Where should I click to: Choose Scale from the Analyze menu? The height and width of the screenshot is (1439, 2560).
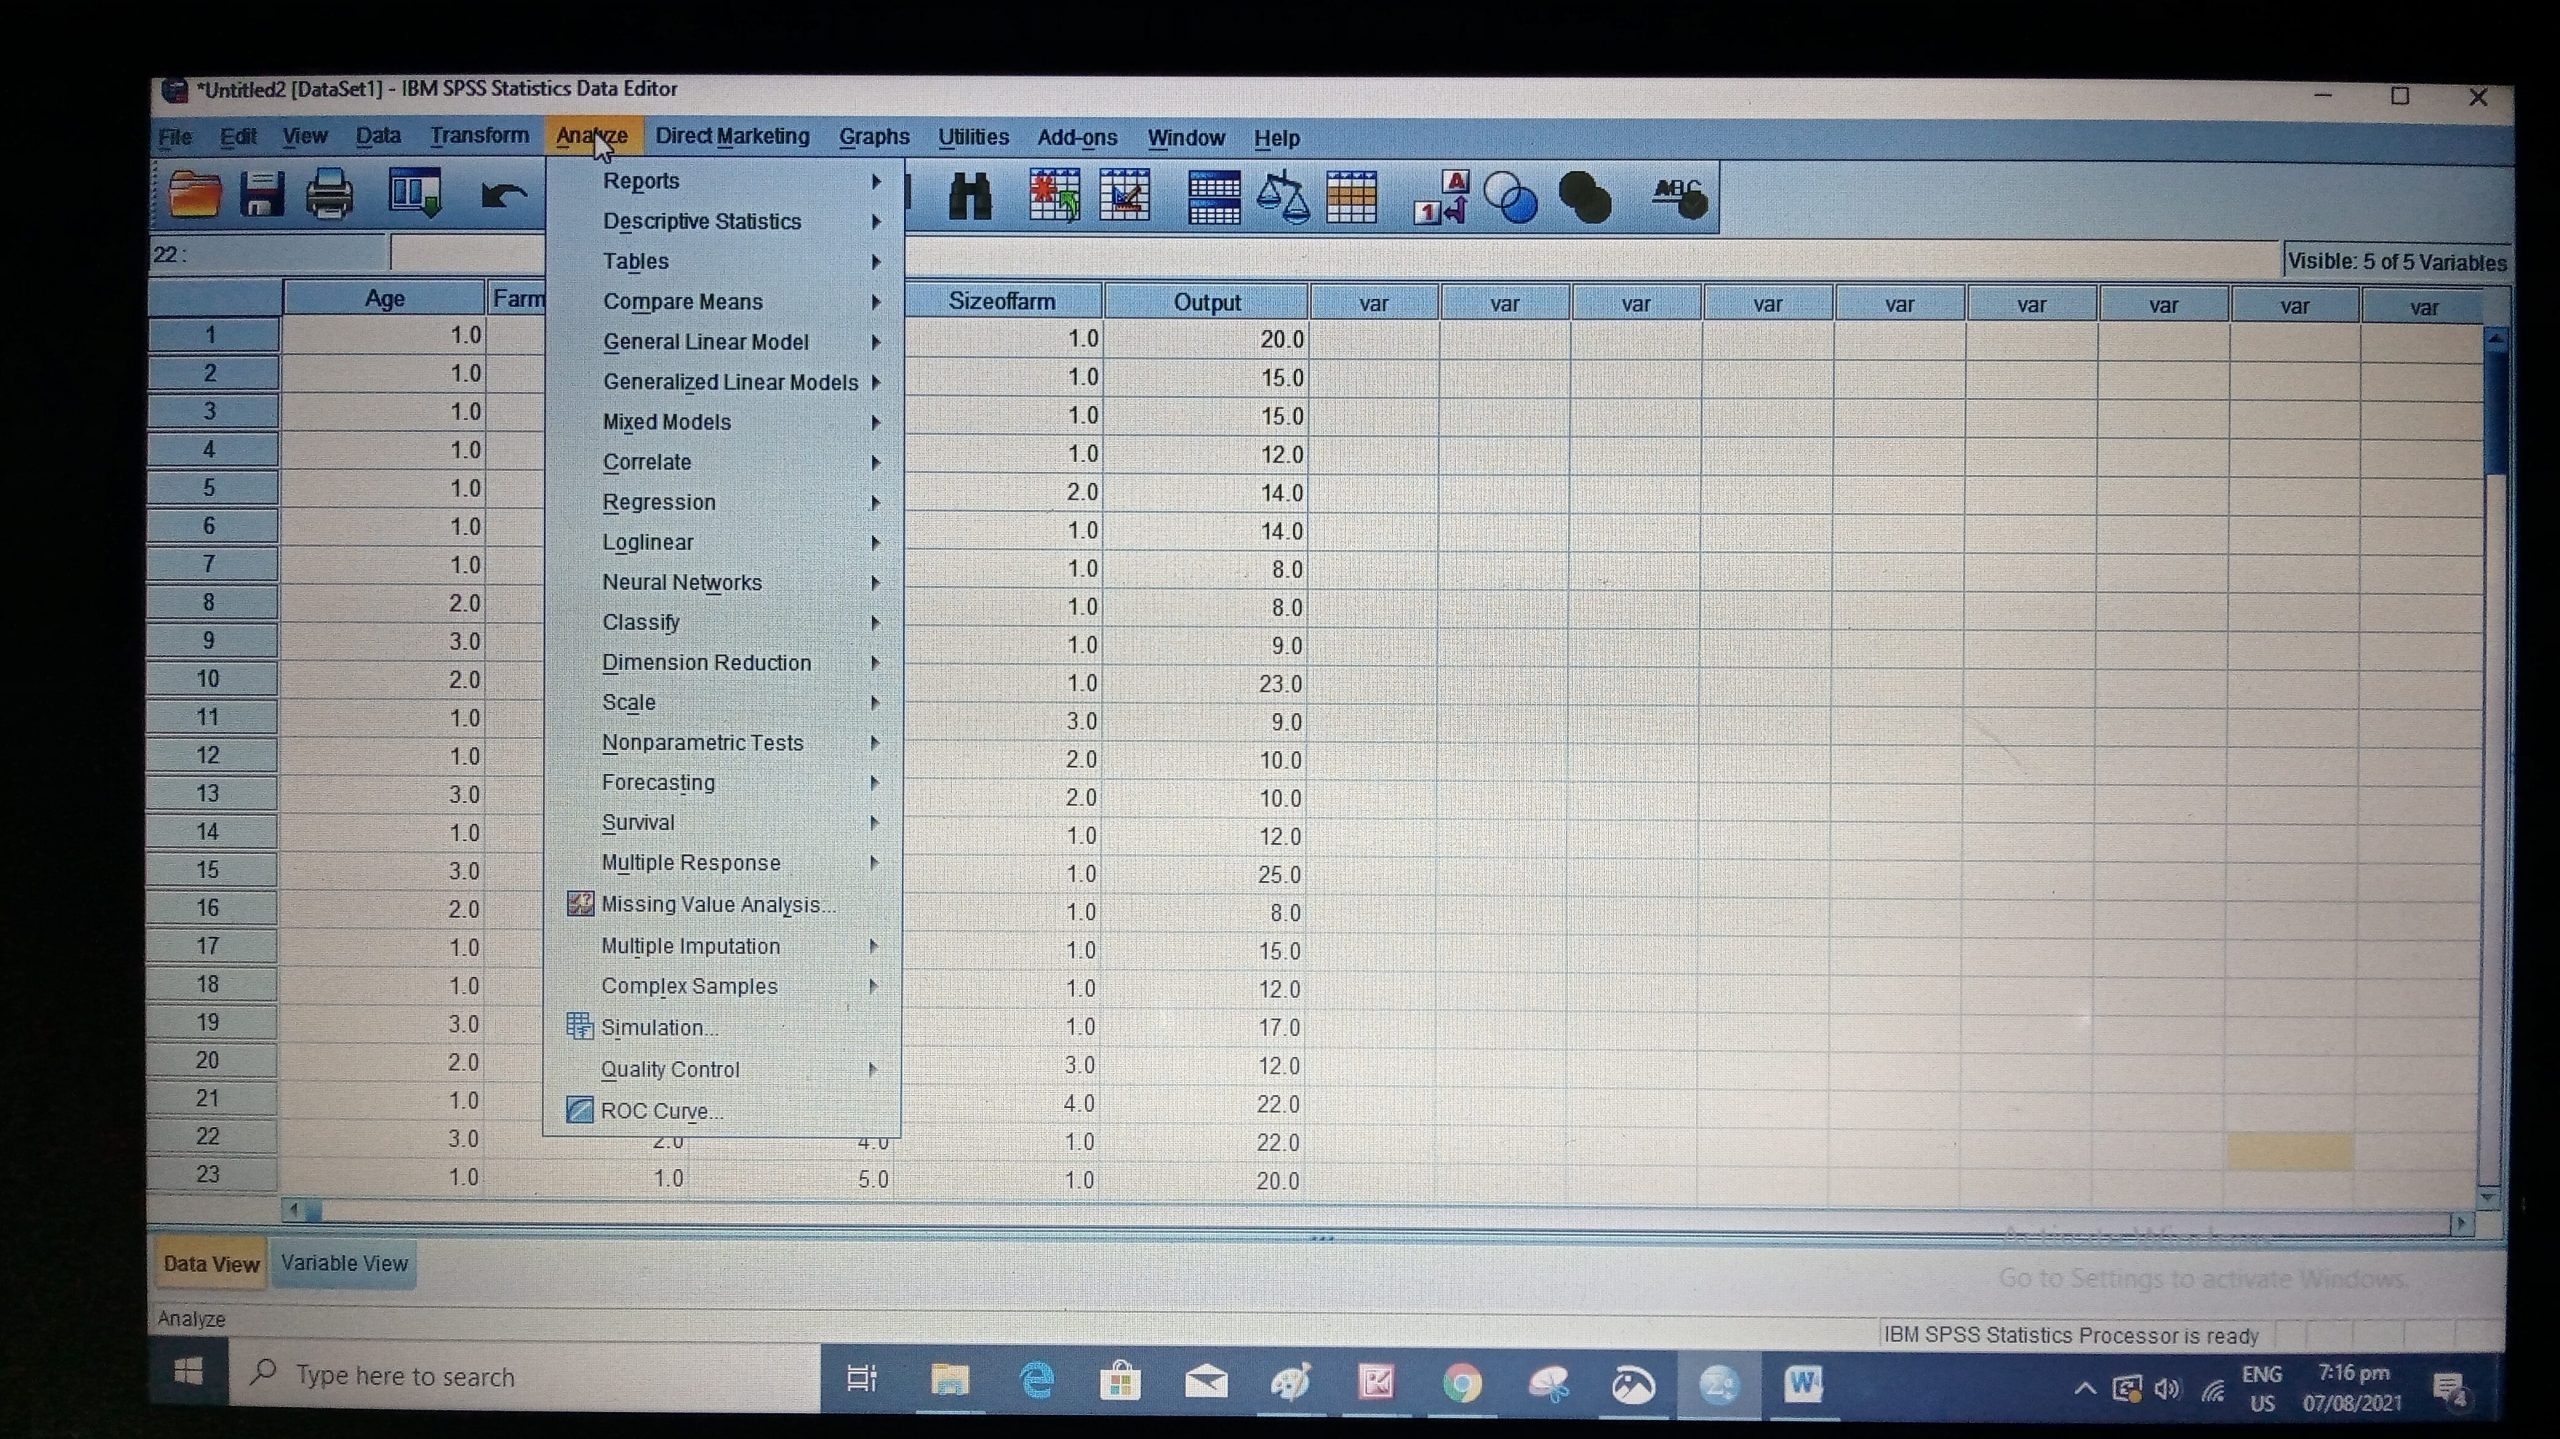[x=724, y=702]
